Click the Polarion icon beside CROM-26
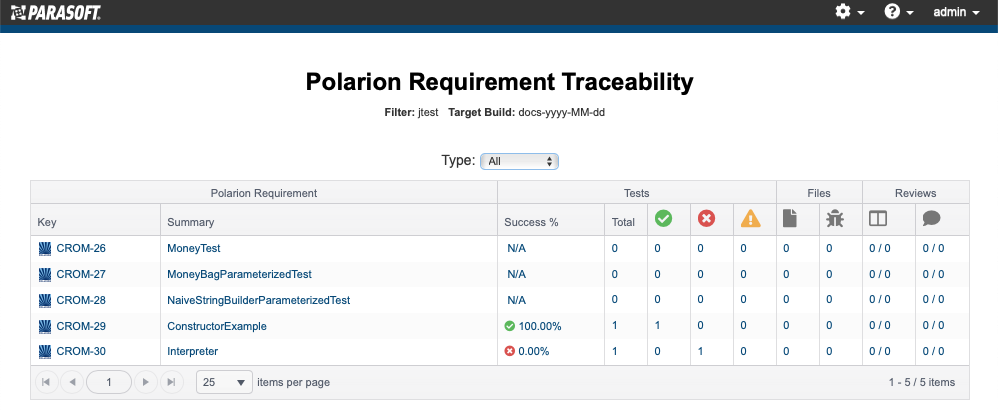This screenshot has width=998, height=410. click(45, 248)
